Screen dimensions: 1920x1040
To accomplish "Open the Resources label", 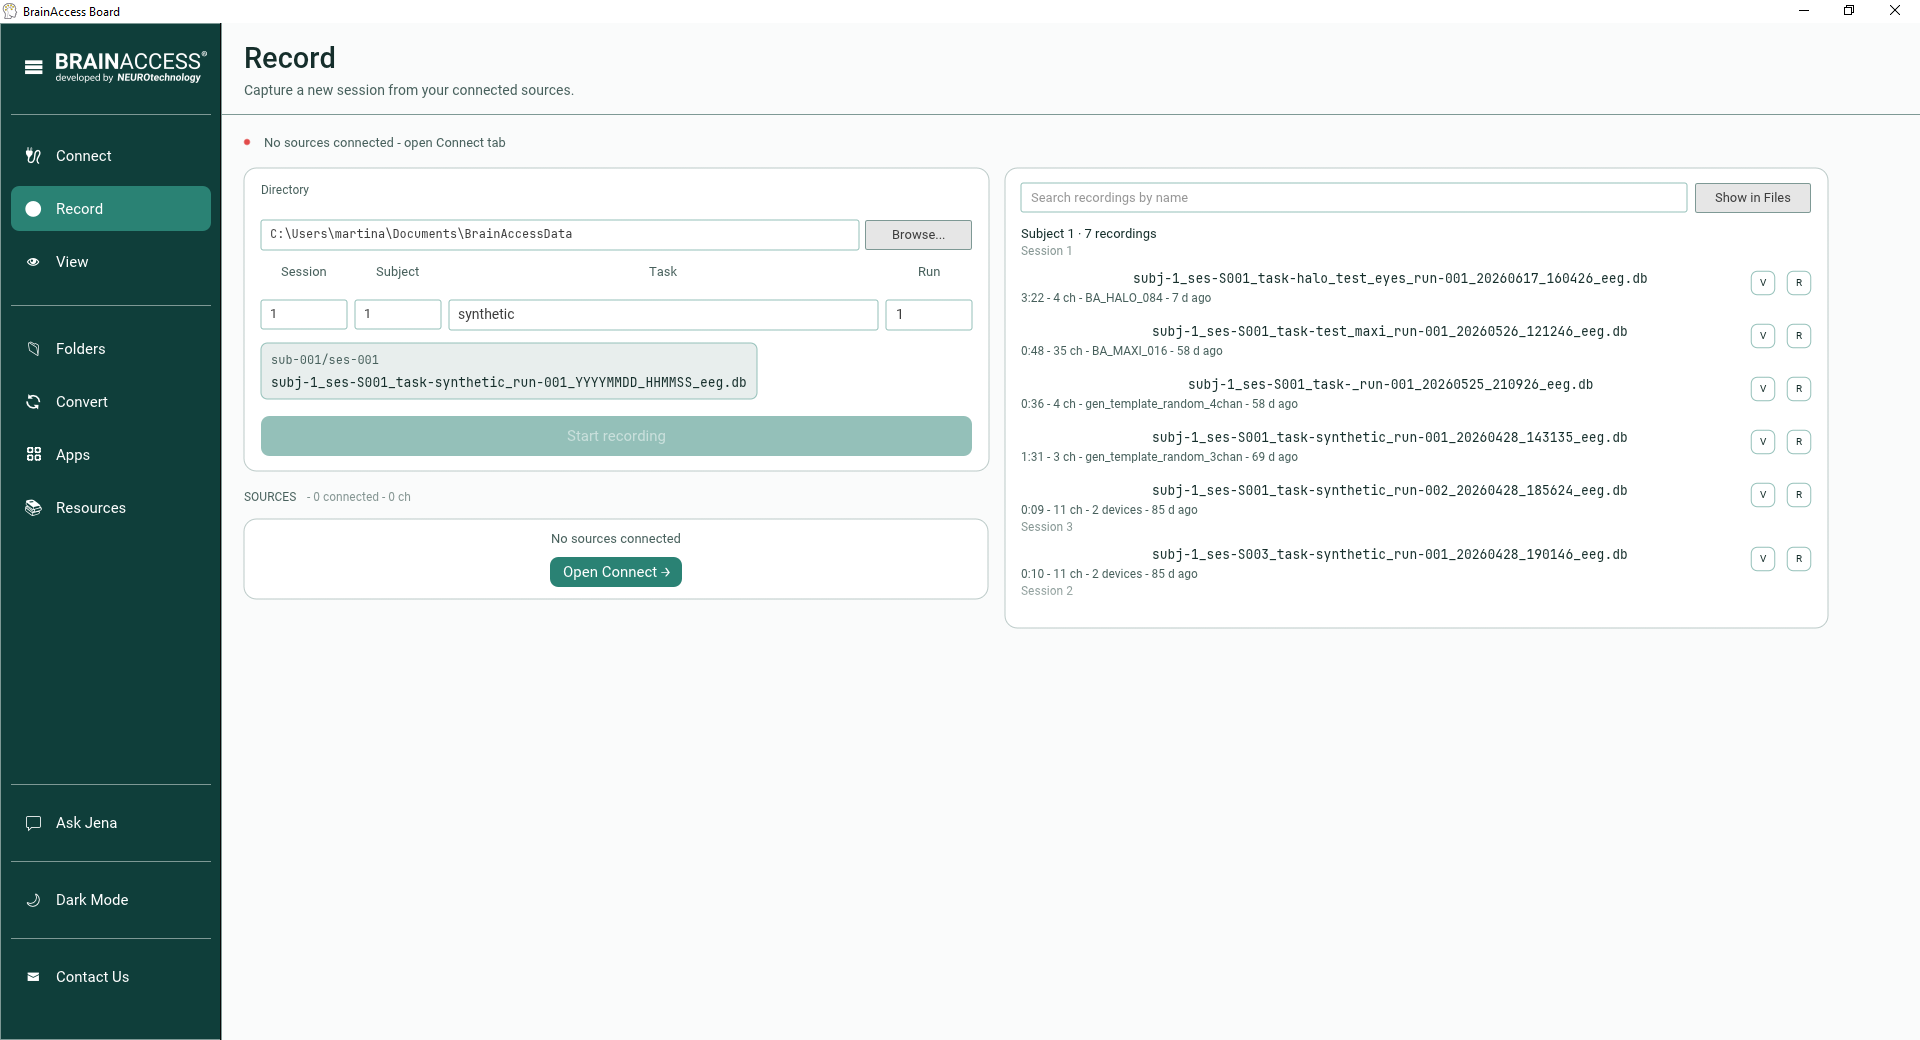I will tap(91, 508).
